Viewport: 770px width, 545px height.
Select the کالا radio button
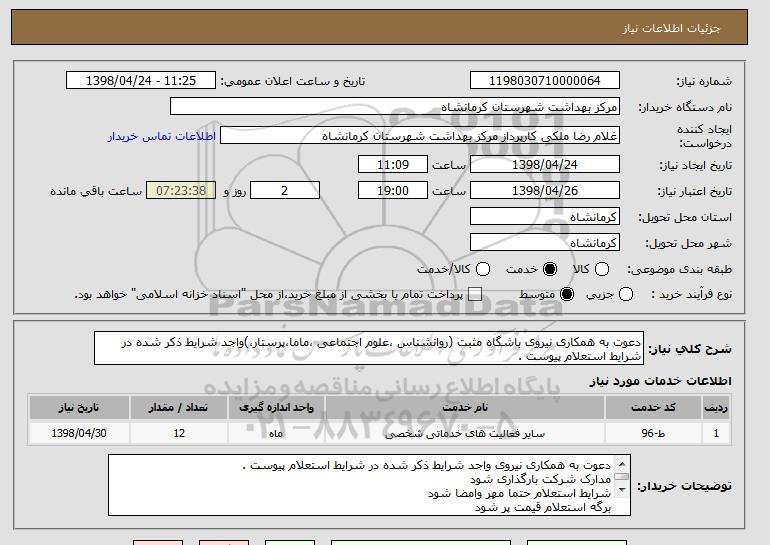pos(602,269)
